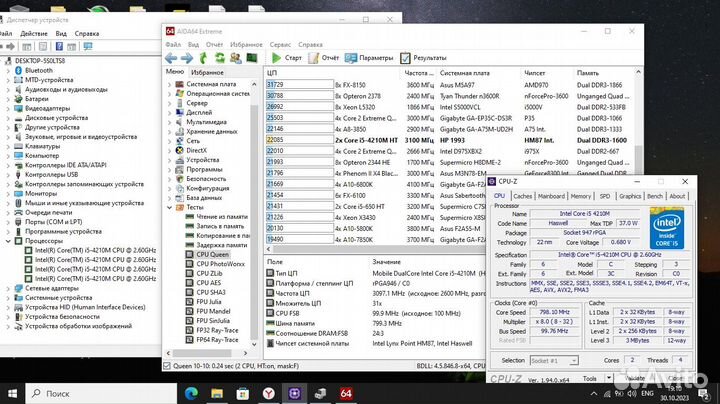Select FPU Julia test in tree

click(x=208, y=302)
